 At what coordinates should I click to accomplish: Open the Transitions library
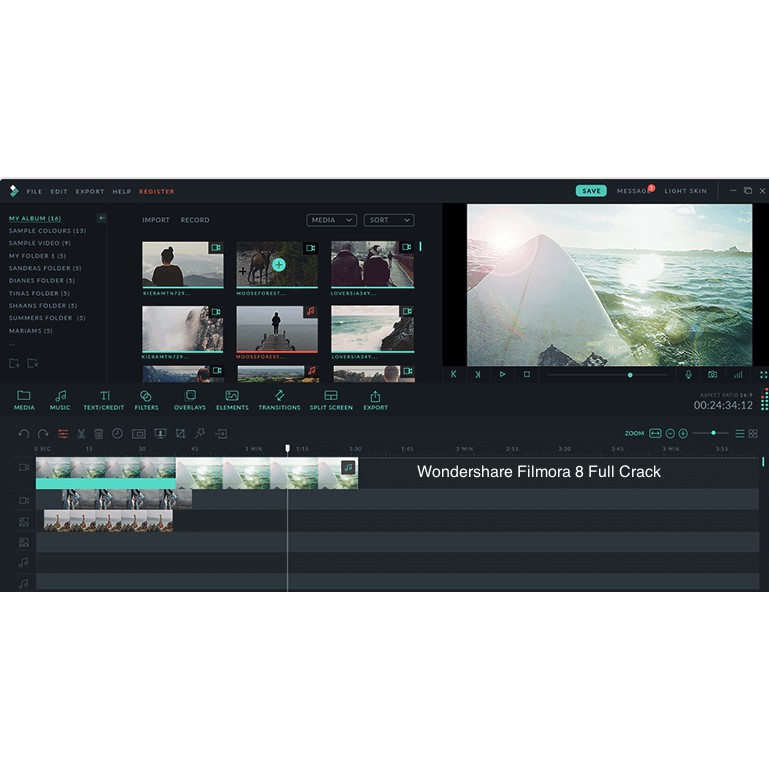279,400
